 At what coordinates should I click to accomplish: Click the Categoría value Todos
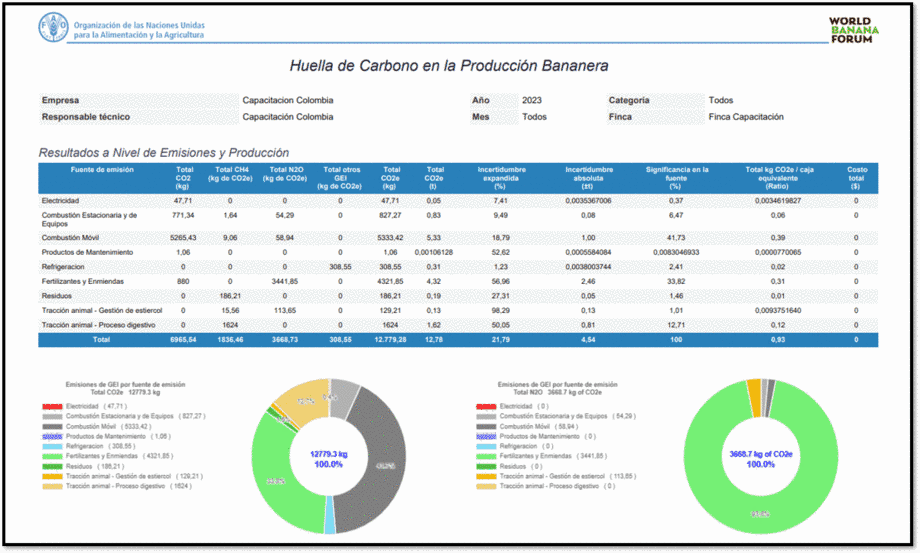click(x=720, y=100)
